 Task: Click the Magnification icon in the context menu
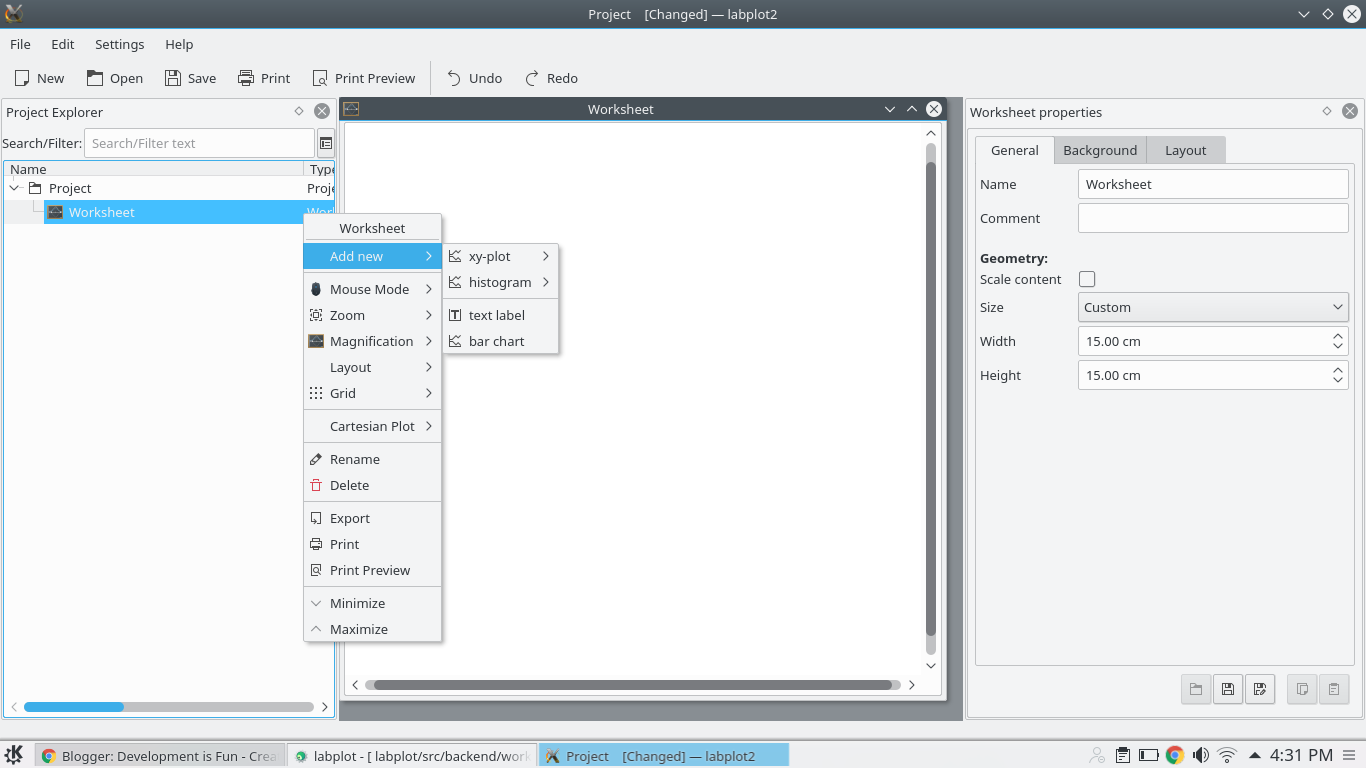(x=316, y=341)
